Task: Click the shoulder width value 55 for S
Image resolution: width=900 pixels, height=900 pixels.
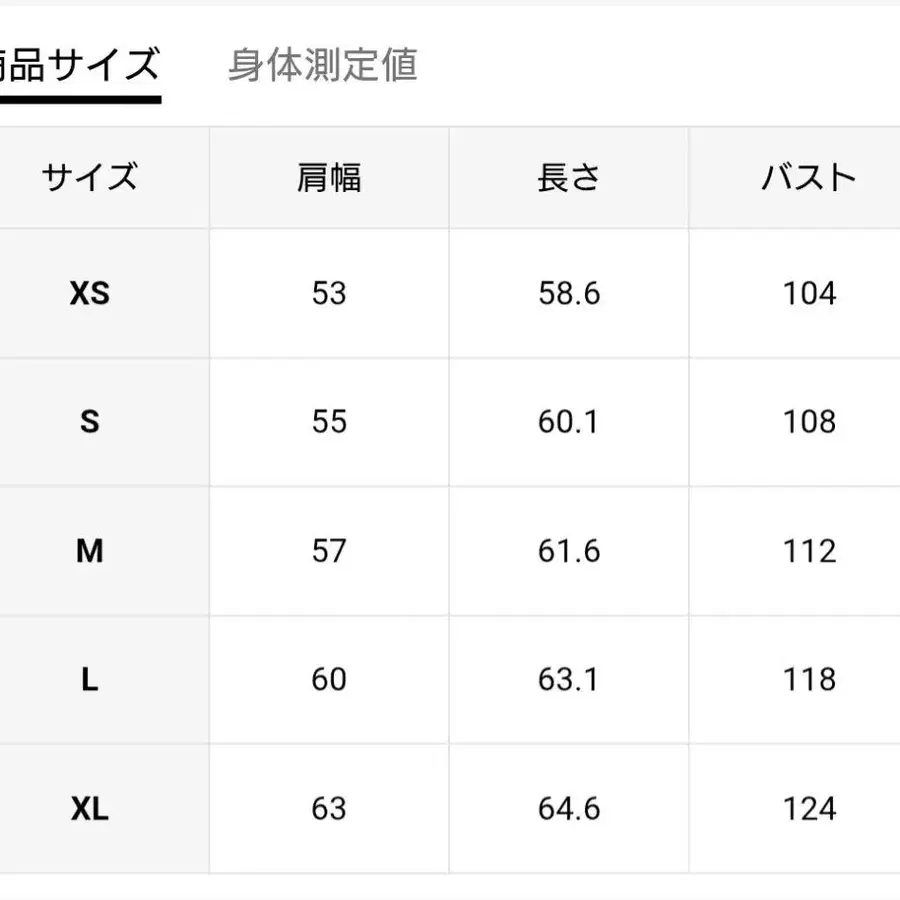Action: tap(330, 422)
